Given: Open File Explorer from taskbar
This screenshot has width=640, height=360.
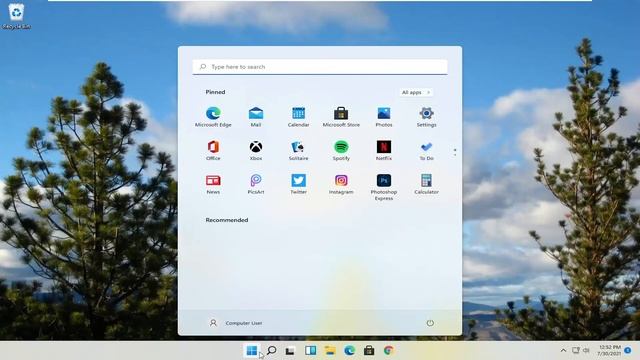Looking at the screenshot, I should click(x=330, y=350).
